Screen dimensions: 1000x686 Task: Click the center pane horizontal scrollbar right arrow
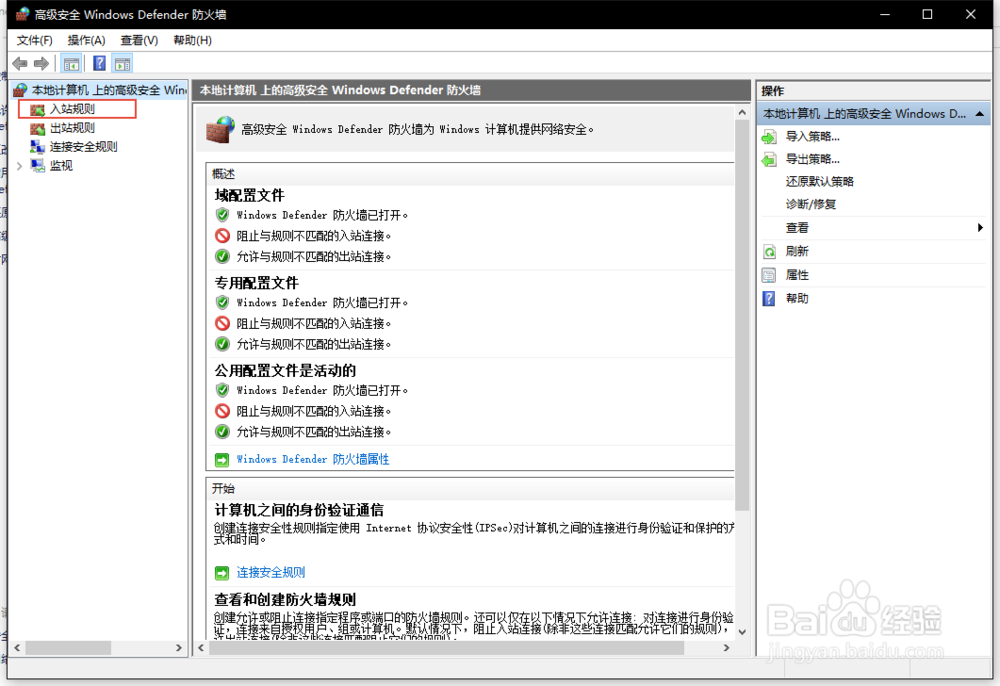[x=726, y=648]
